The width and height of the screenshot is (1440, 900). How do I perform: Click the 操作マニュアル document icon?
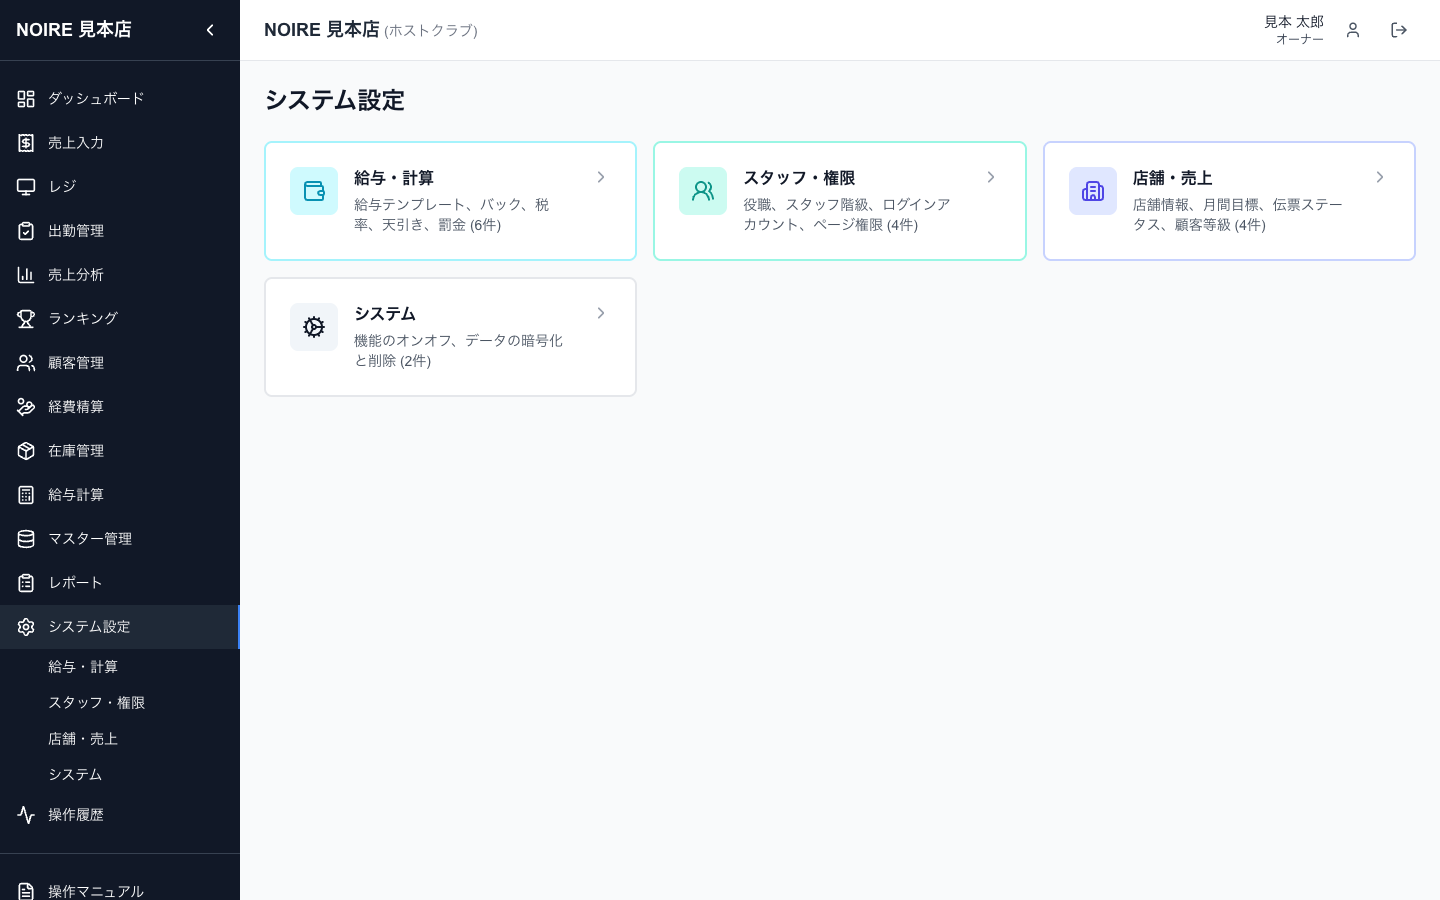click(x=26, y=891)
